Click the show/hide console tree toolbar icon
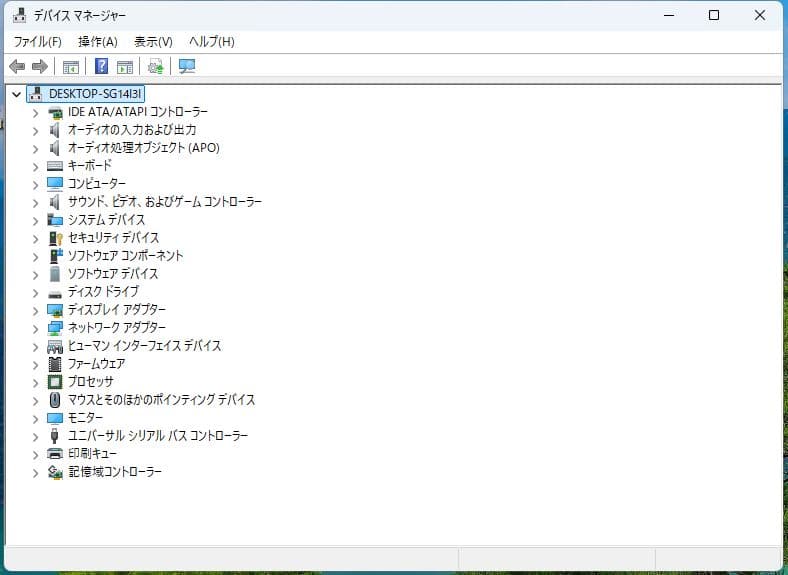Image resolution: width=788 pixels, height=575 pixels. click(71, 66)
